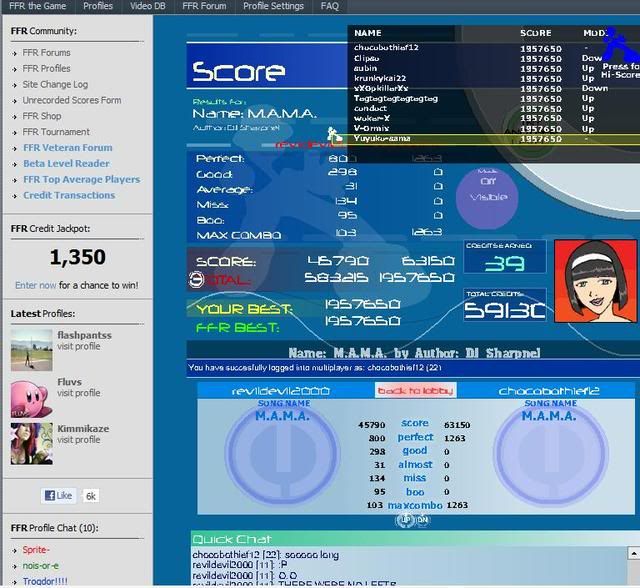Open the Video DB menu
This screenshot has width=640, height=588.
pyautogui.click(x=148, y=6)
